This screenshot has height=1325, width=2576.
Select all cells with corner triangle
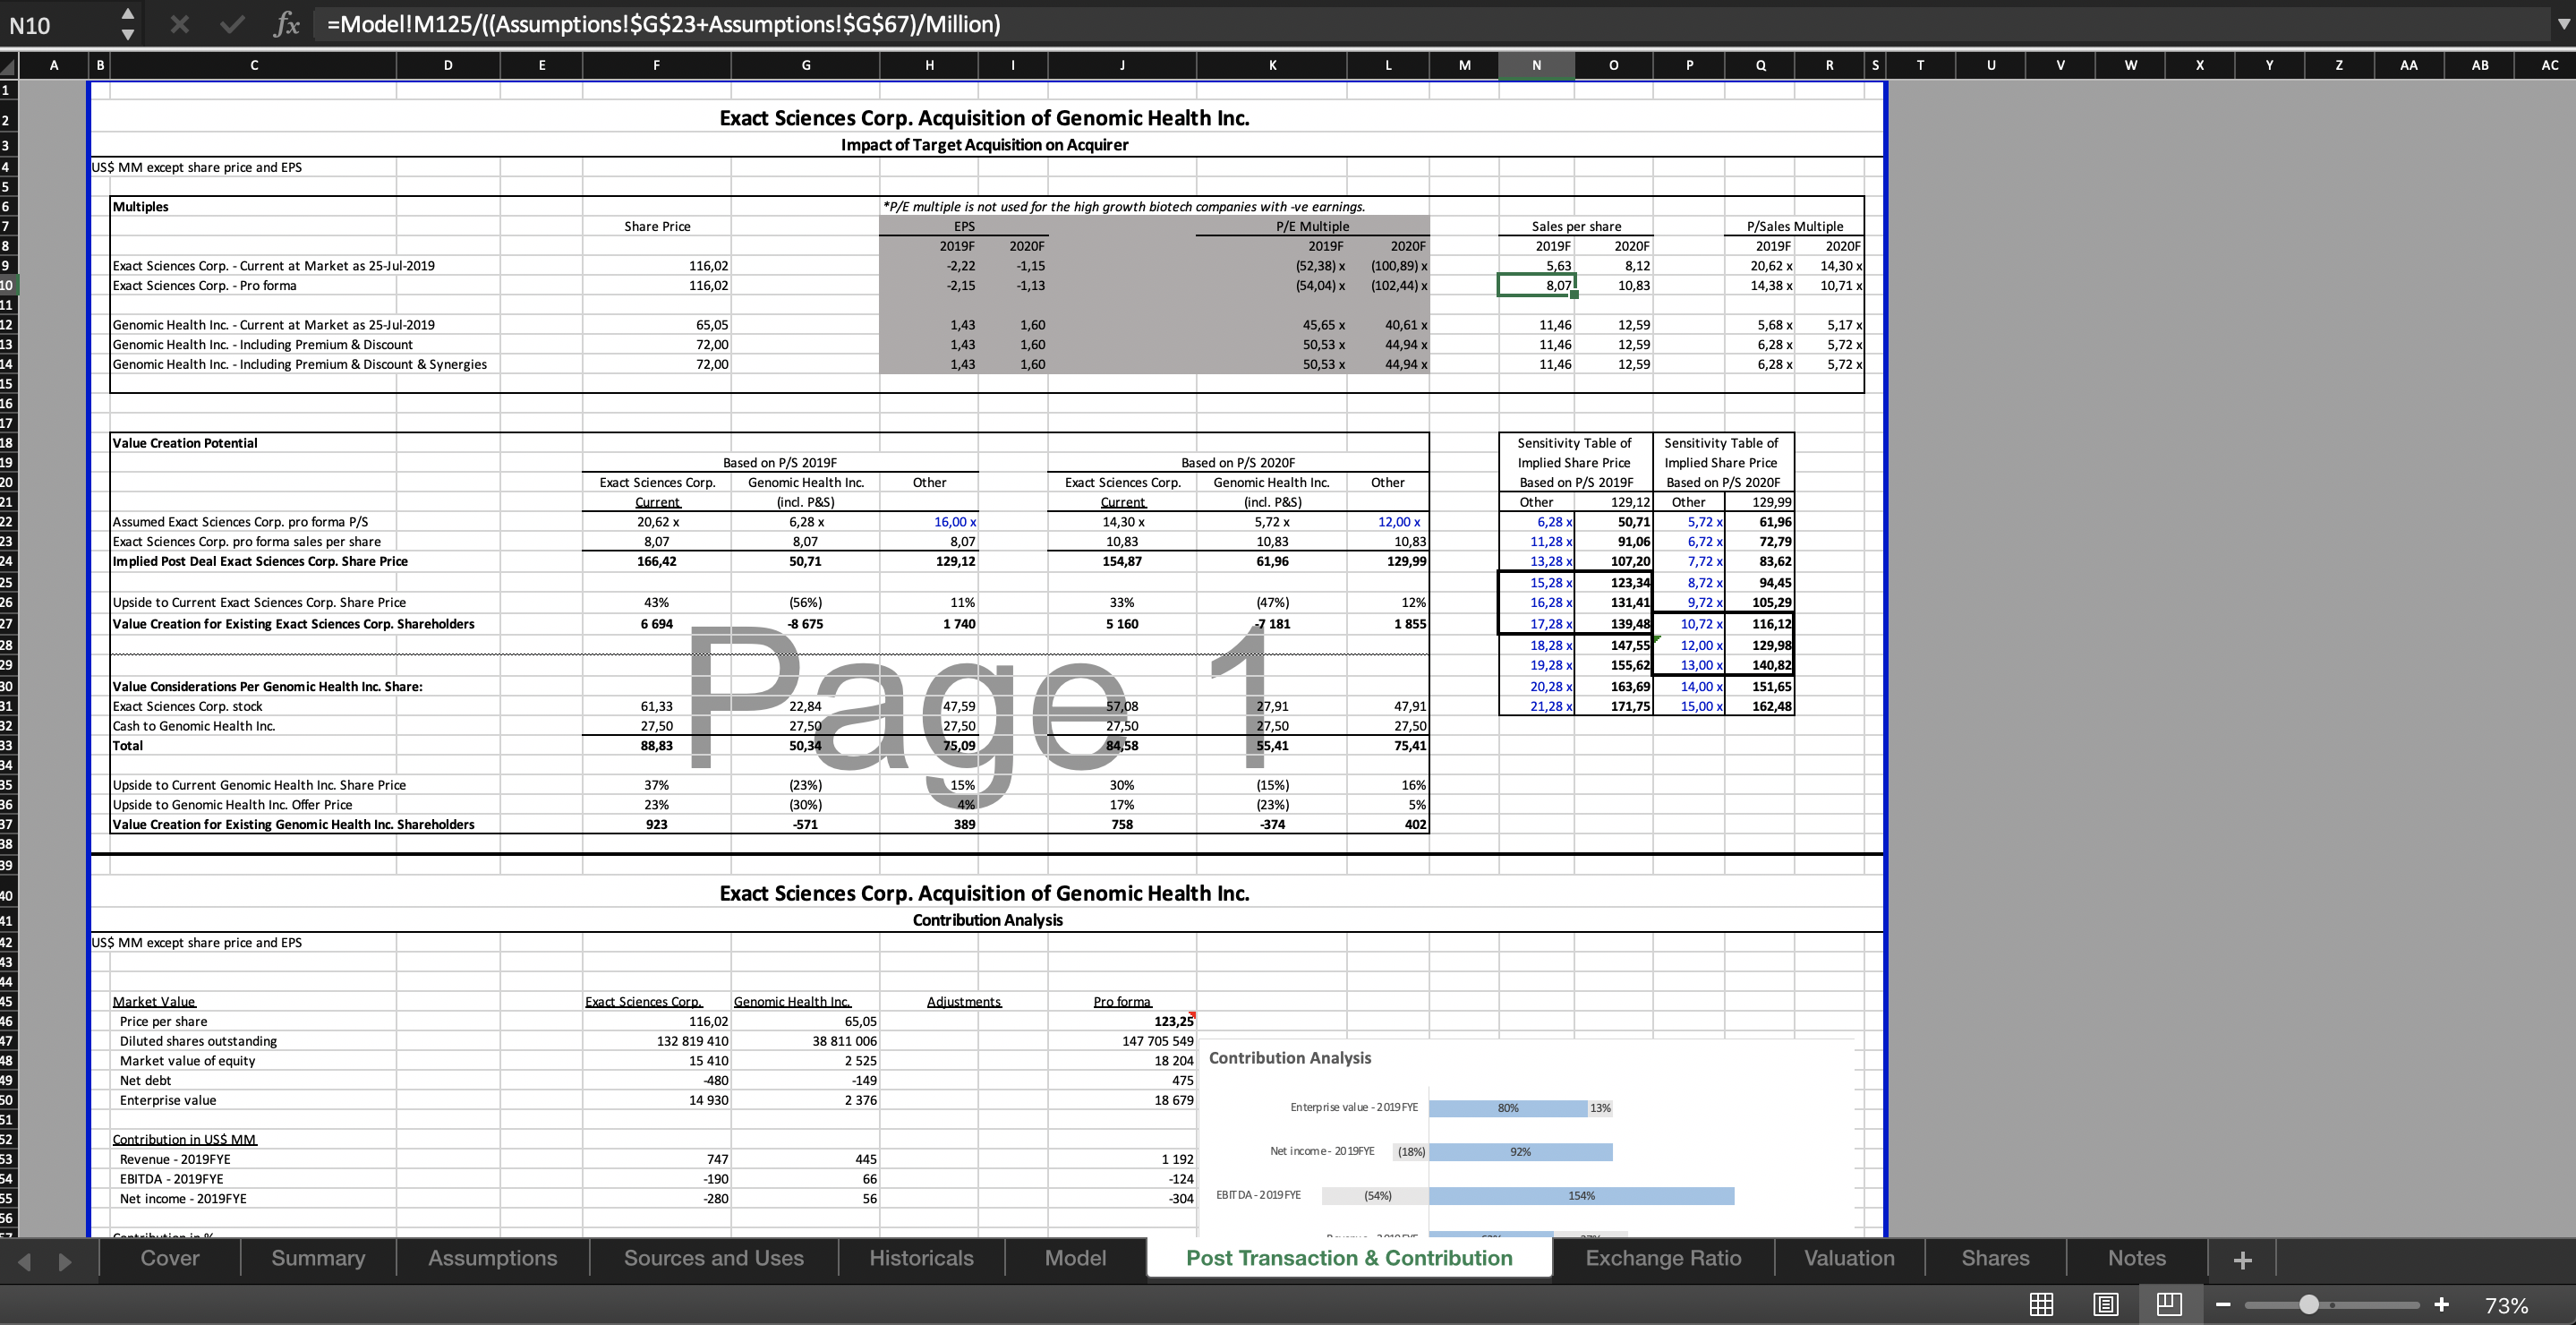tap(9, 66)
